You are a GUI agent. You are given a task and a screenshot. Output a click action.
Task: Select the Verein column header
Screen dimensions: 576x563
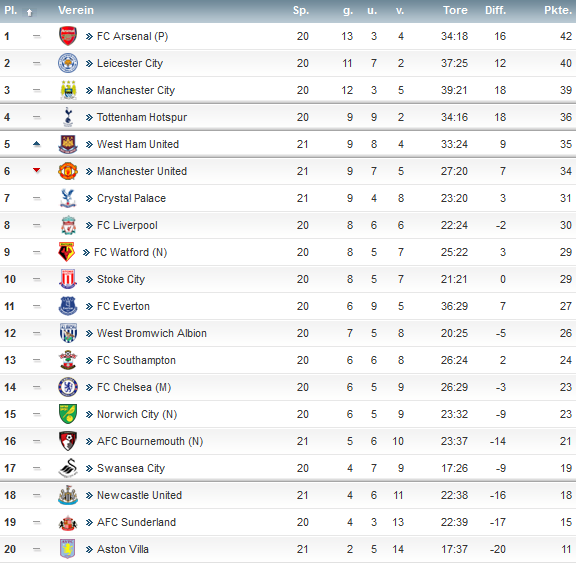pos(76,10)
